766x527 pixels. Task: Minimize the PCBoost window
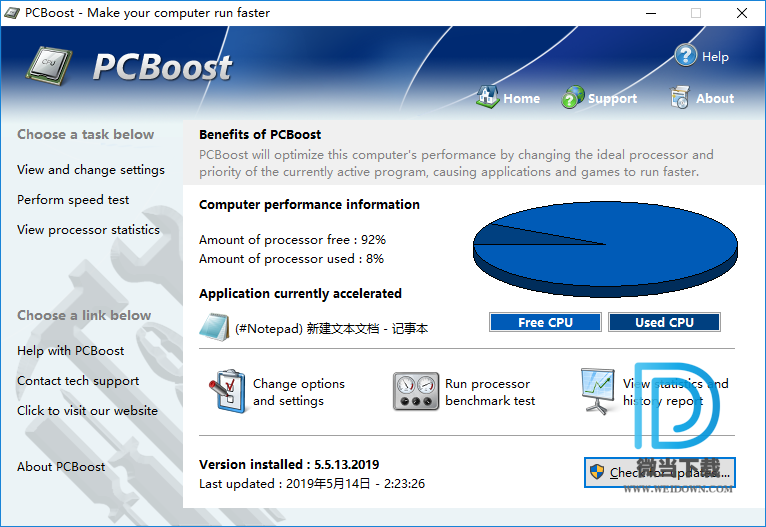[x=651, y=13]
